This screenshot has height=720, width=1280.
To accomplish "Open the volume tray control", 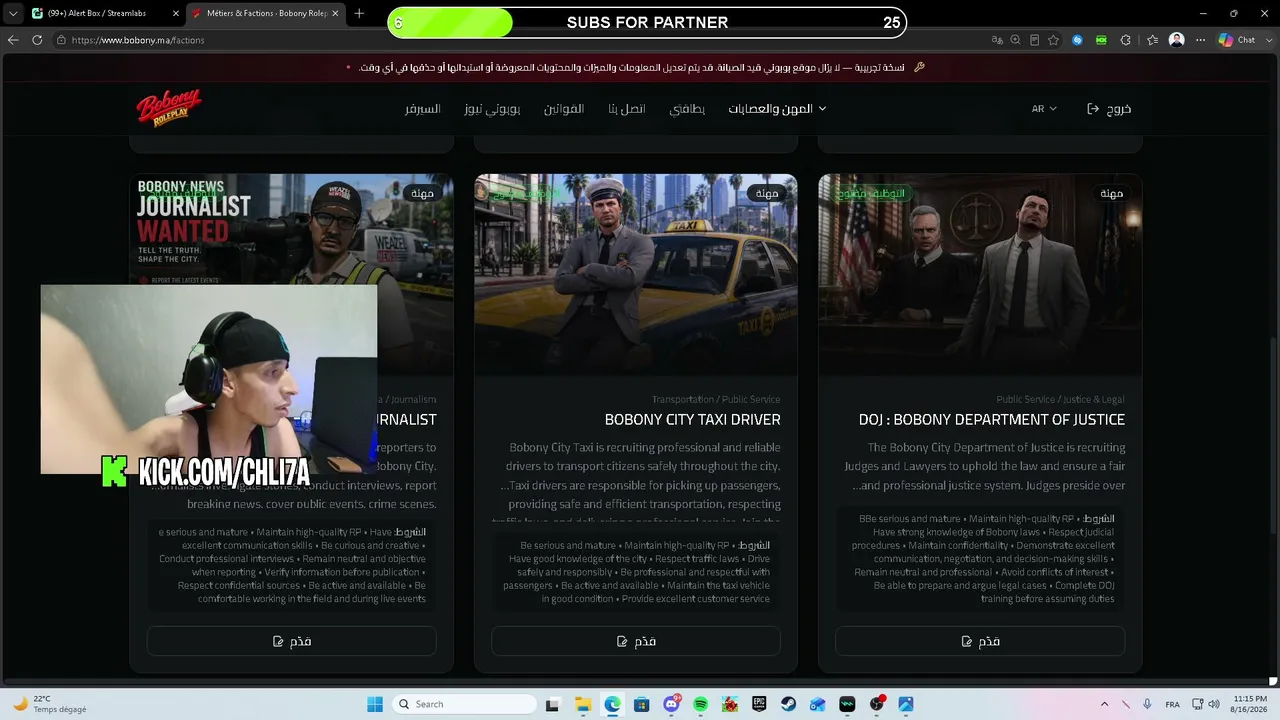I will coord(1214,704).
